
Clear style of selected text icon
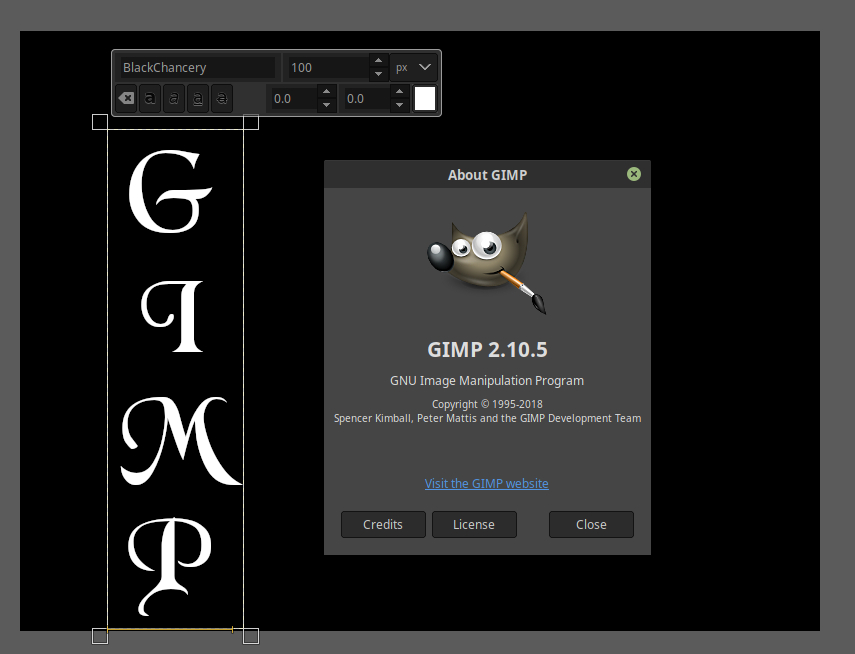[x=126, y=98]
